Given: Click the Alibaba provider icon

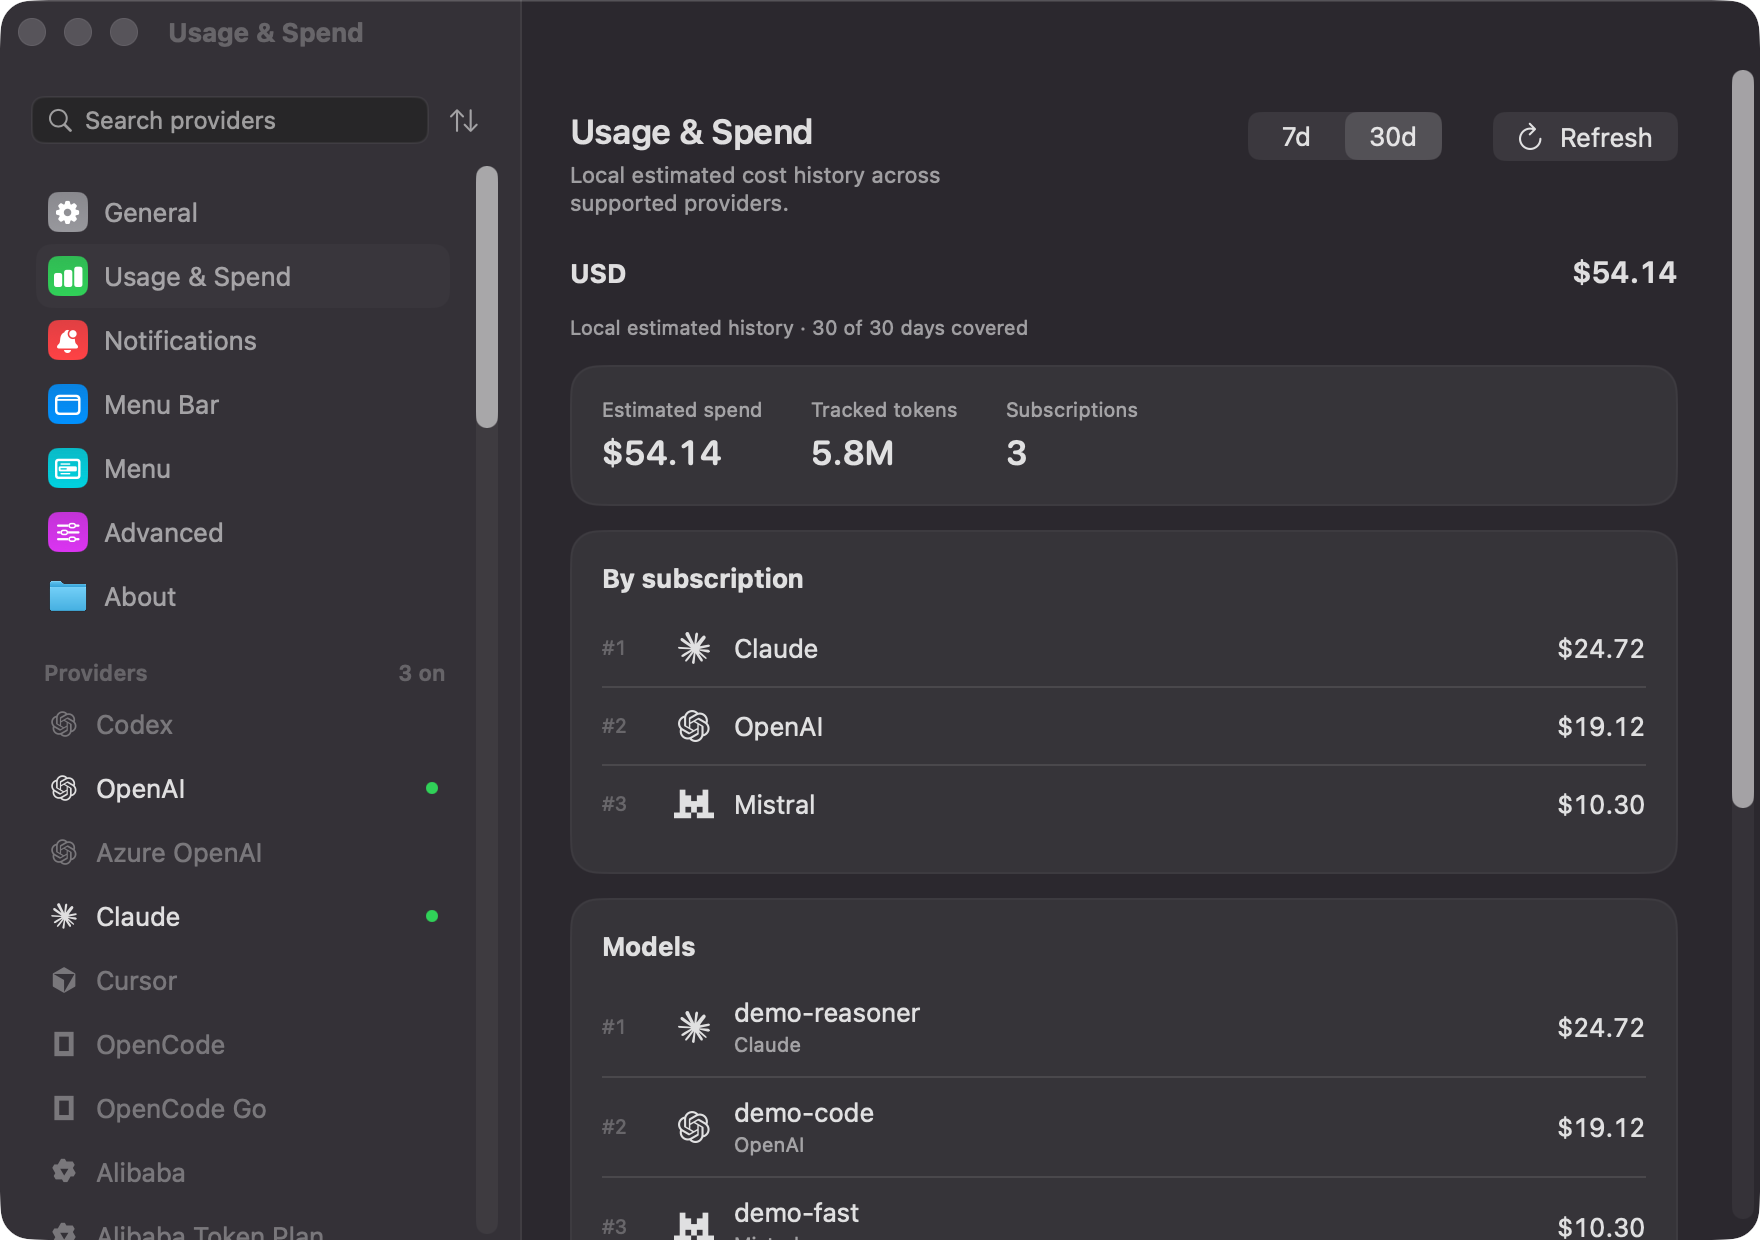Looking at the screenshot, I should click(x=64, y=1172).
